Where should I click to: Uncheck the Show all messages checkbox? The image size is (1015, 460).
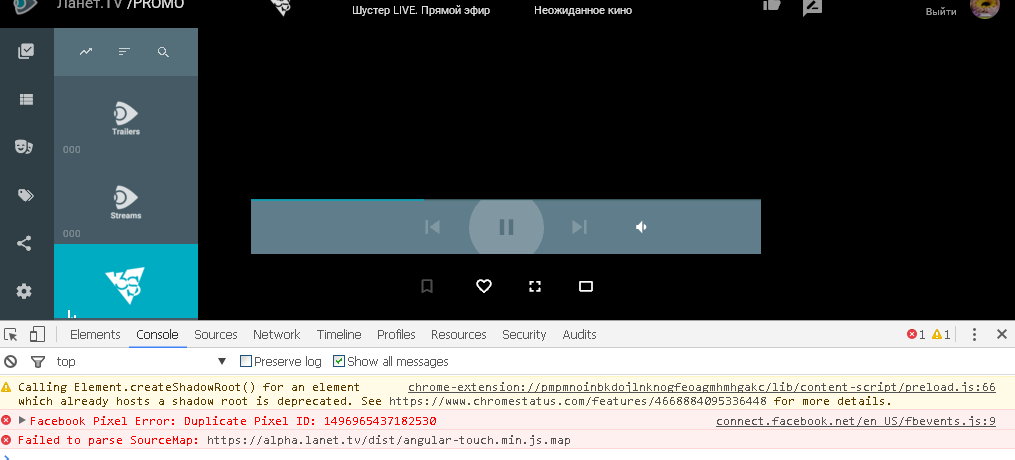point(339,361)
